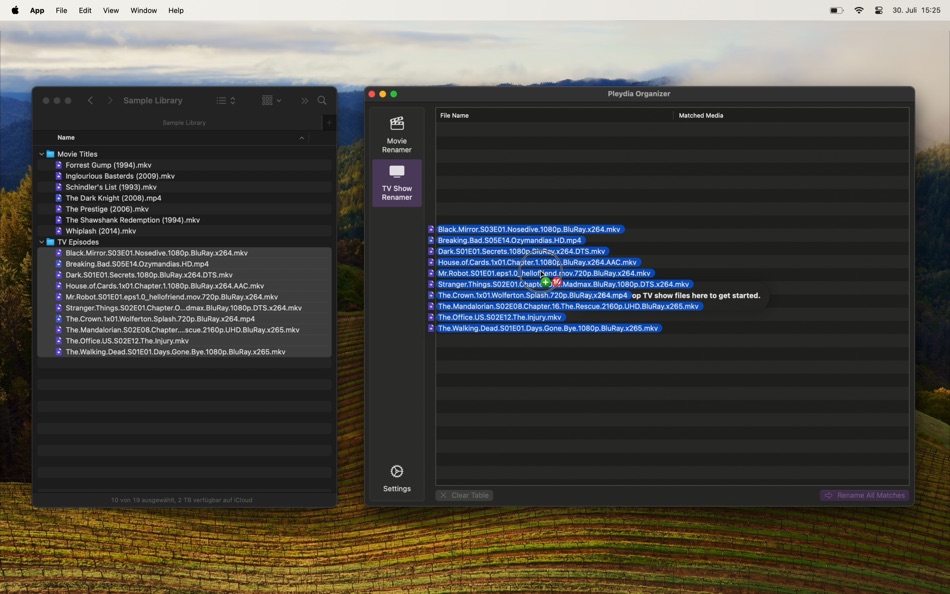This screenshot has width=950, height=594.
Task: Go back in Finder Sample Library window
Action: pos(90,101)
